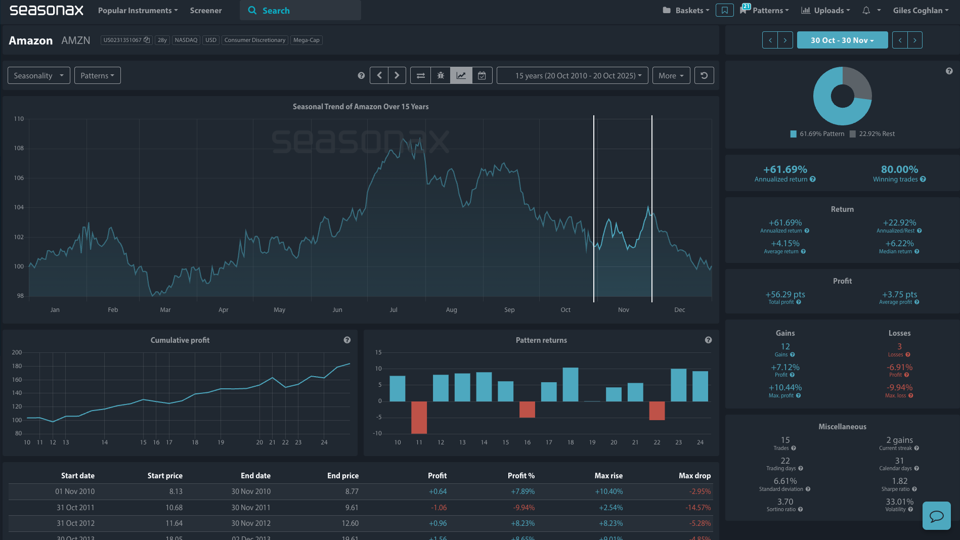This screenshot has width=960, height=540.
Task: Click the Search input field
Action: 305,10
